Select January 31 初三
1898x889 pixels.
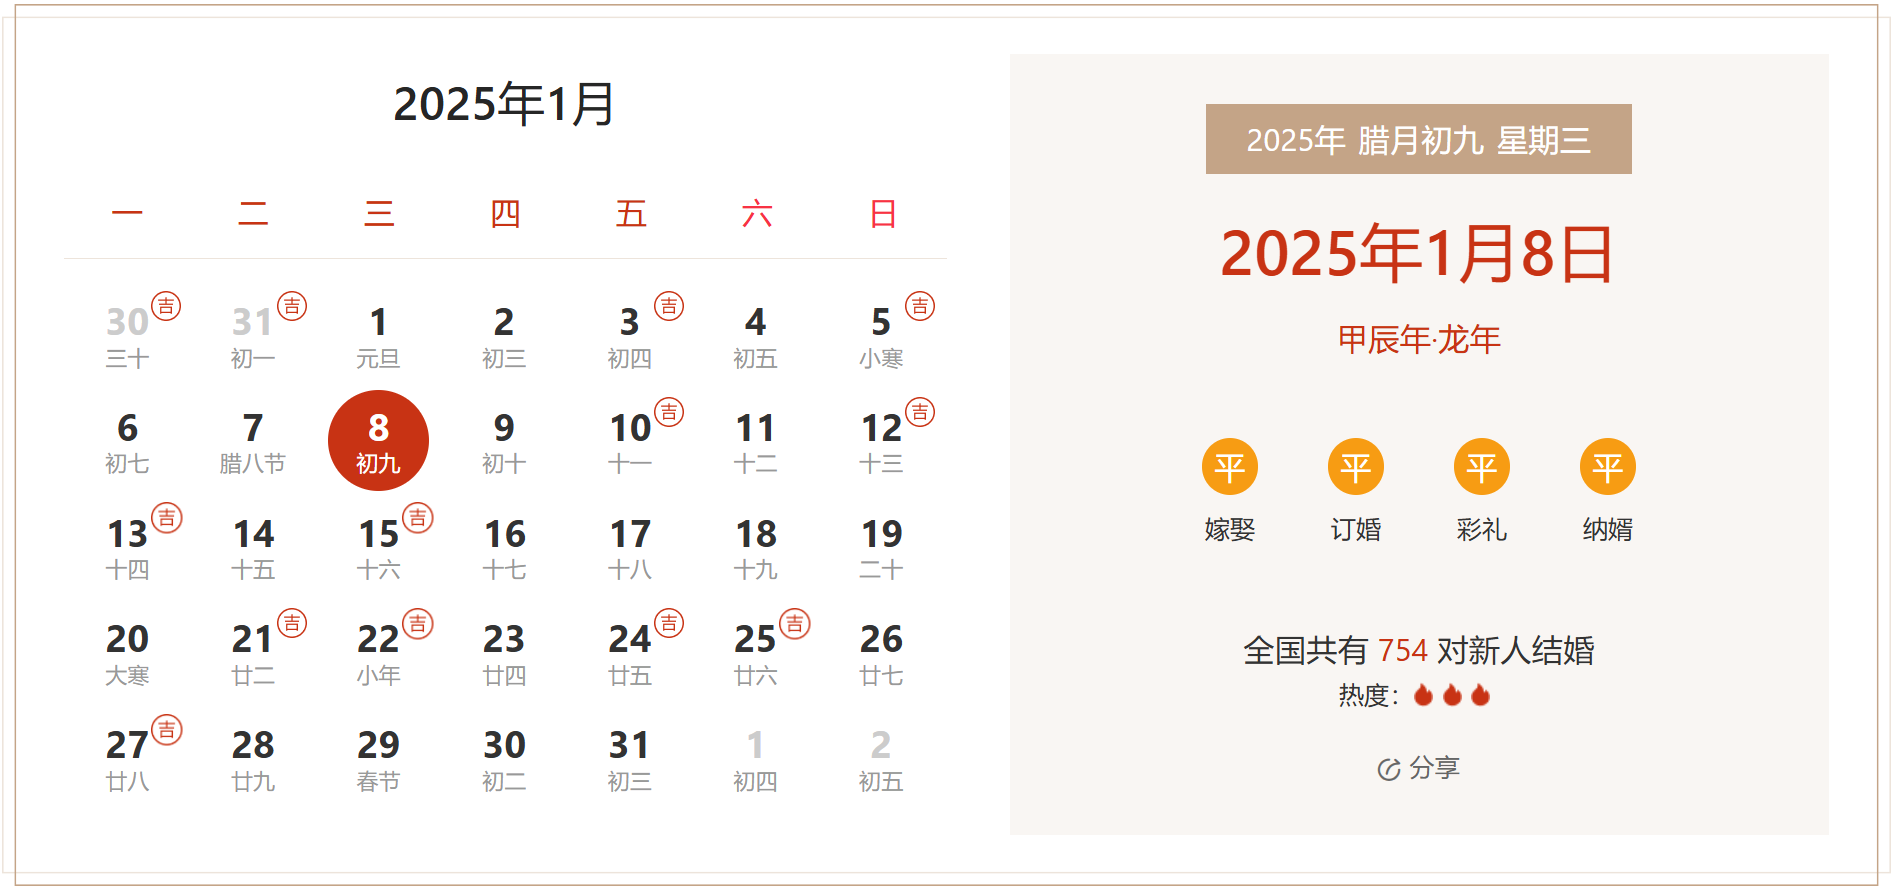pyautogui.click(x=630, y=760)
